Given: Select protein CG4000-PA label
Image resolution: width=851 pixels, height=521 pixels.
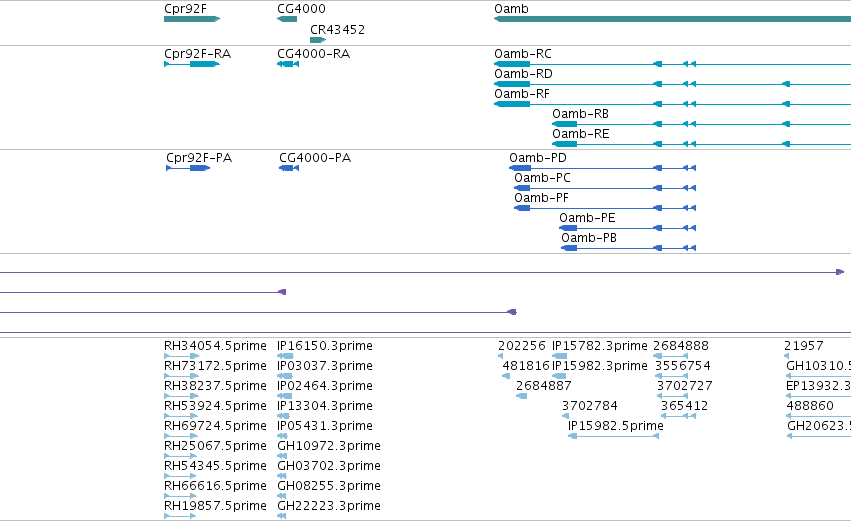Looking at the screenshot, I should click(x=315, y=158).
